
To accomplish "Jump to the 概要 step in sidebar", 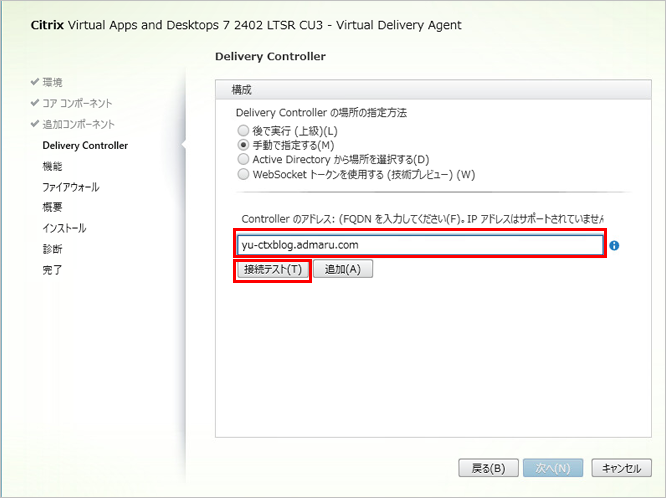I will (52, 207).
